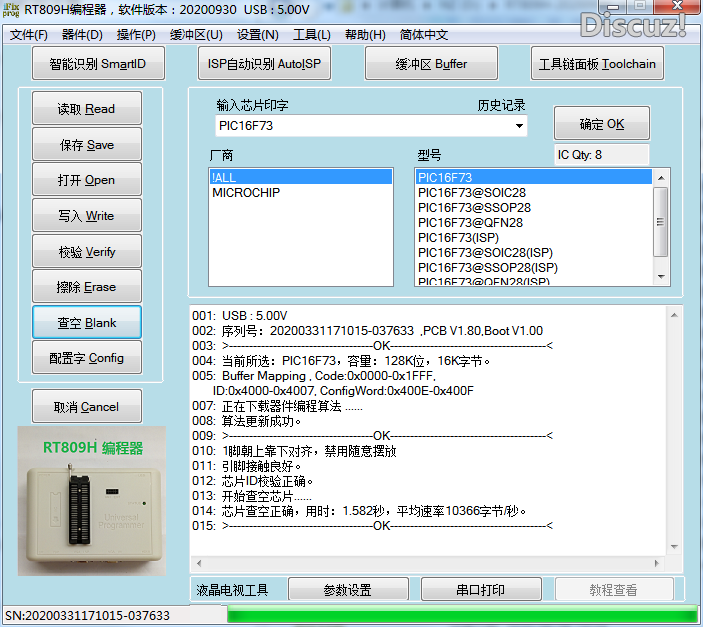Click the ISP自动识别 AutoISP button

click(264, 64)
